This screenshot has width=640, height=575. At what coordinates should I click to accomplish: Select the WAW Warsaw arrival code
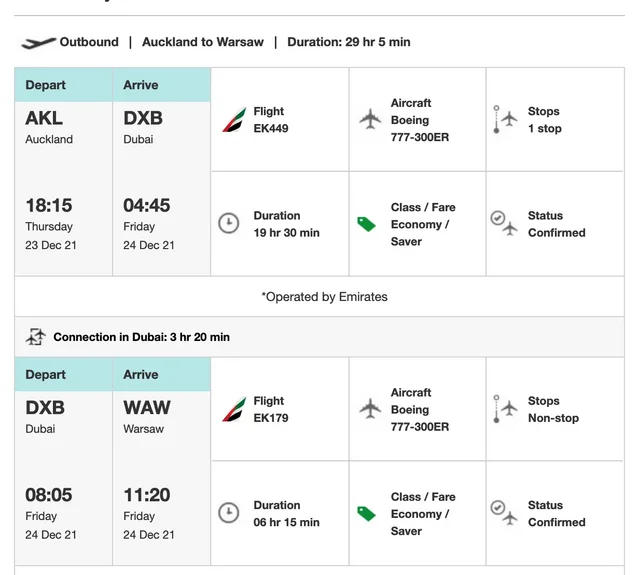(147, 408)
